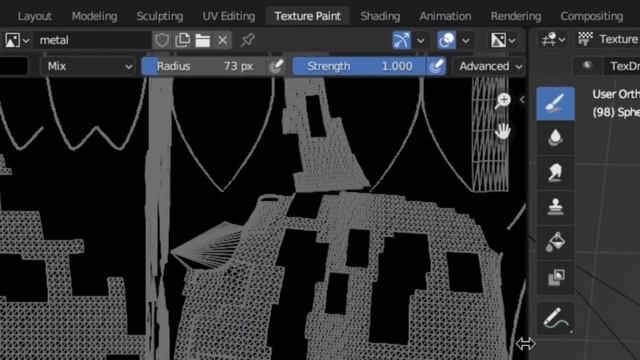The width and height of the screenshot is (640, 360).
Task: Click the brush color swatch
Action: (14, 66)
